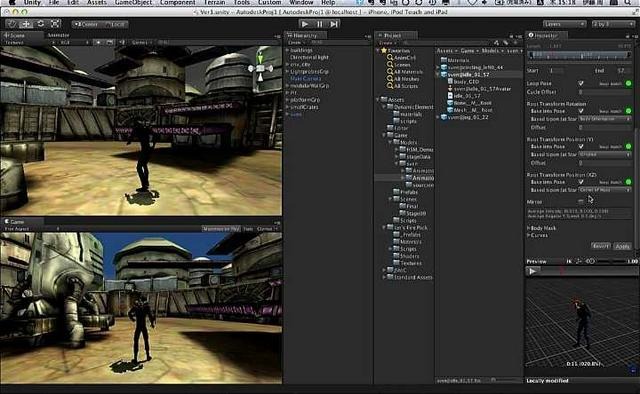
Task: Toggle the Mirror checkbox
Action: (581, 202)
